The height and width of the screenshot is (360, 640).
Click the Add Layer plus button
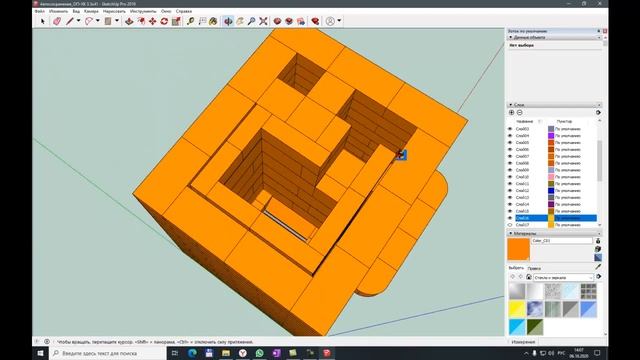coord(511,113)
